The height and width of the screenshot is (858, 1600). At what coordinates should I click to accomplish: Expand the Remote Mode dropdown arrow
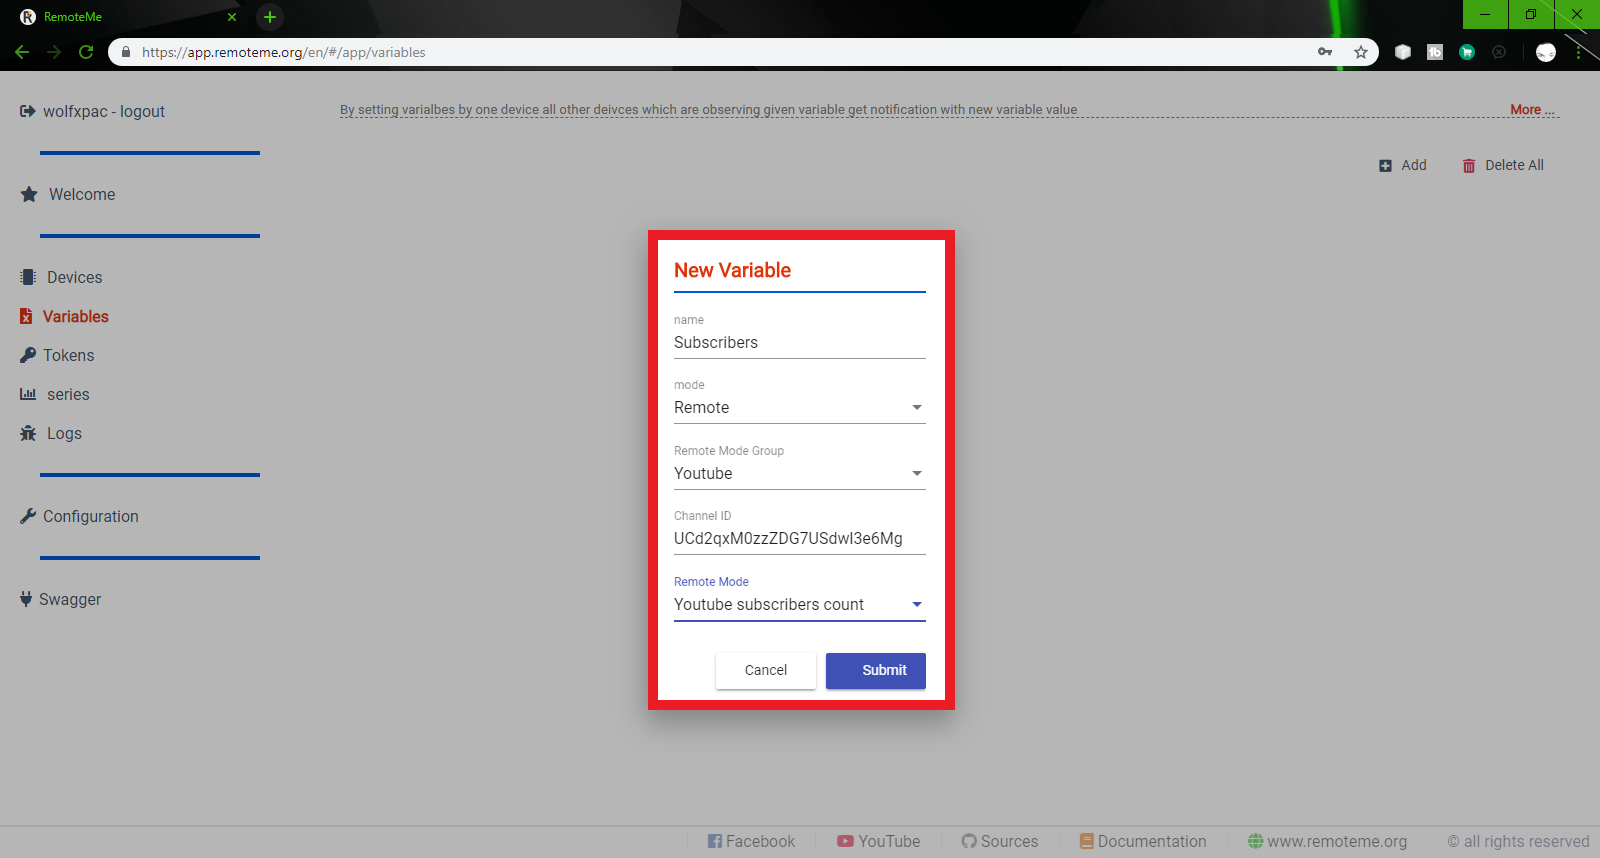tap(917, 604)
